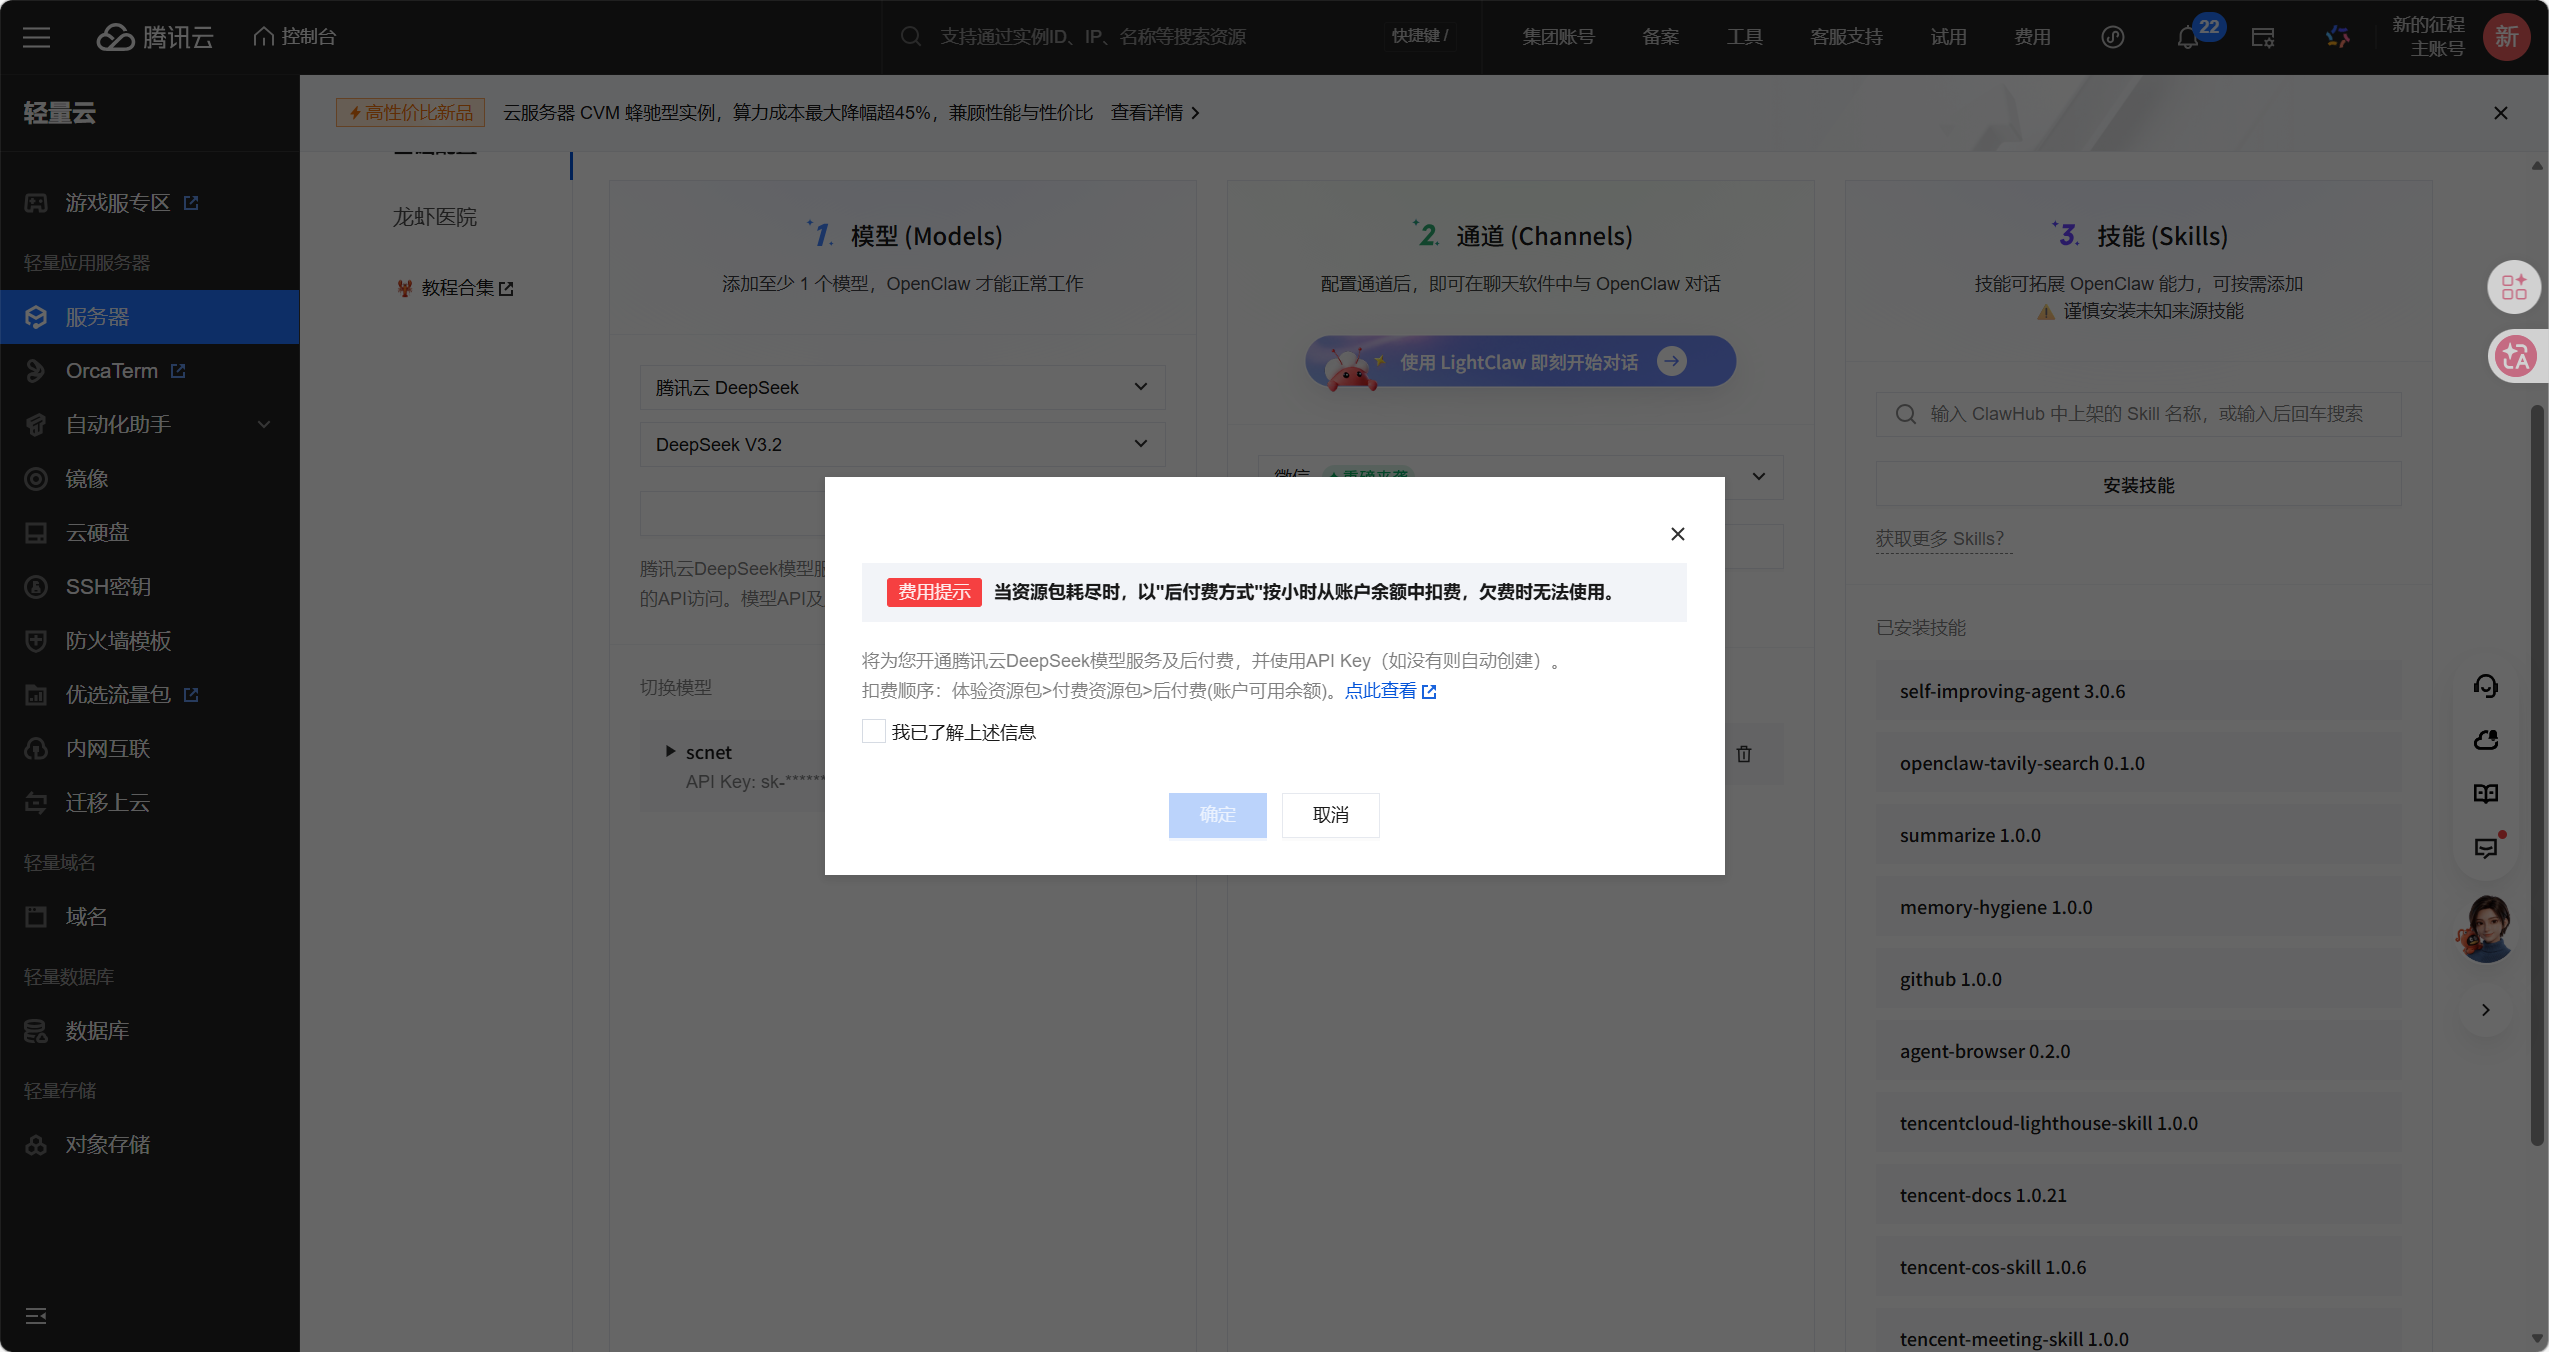Open 游戏服专区 in sidebar

click(150, 203)
